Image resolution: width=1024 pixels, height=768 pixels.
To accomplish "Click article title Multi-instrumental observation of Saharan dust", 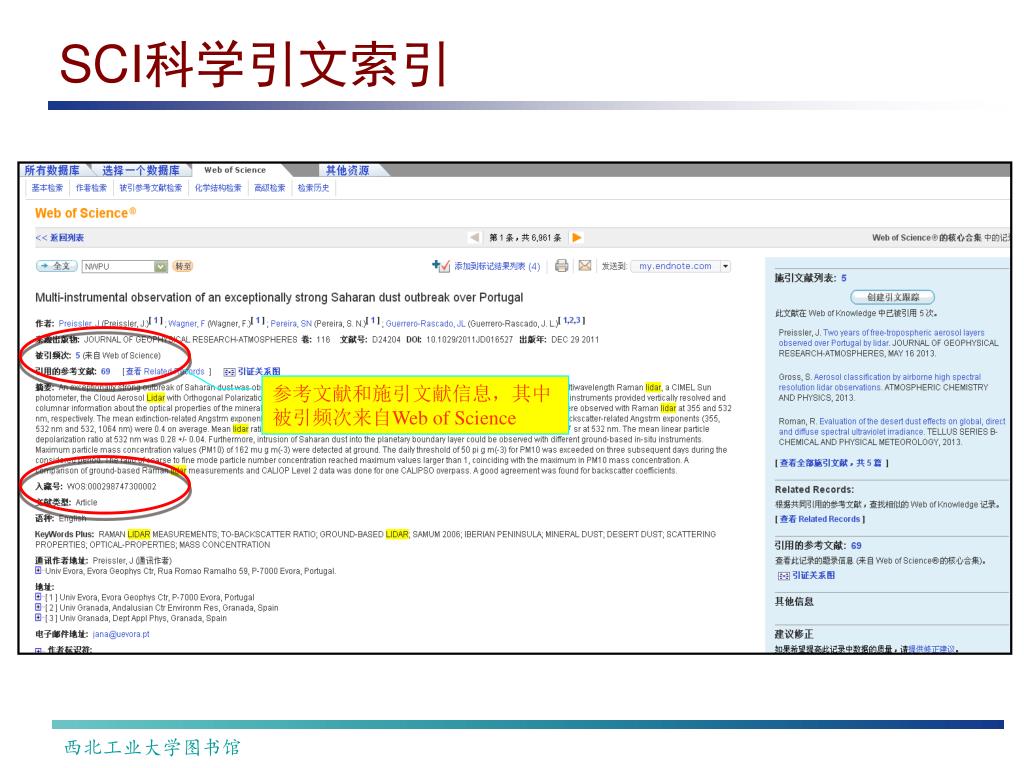I will pos(280,298).
